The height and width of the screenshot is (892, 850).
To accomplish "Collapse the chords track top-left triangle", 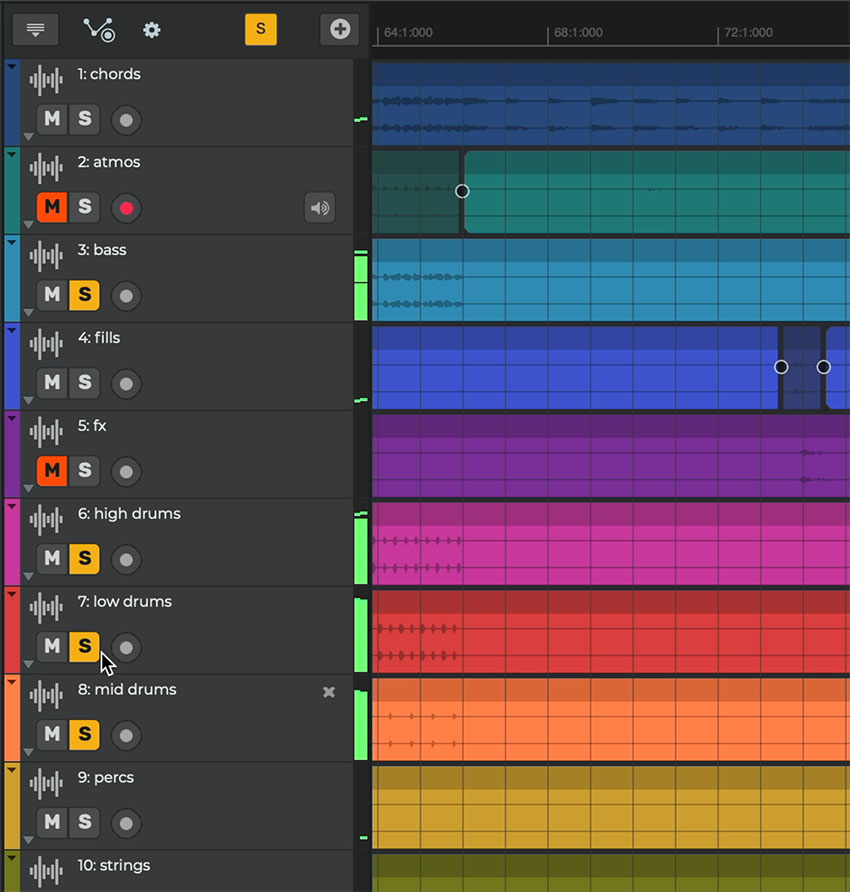I will pos(11,66).
